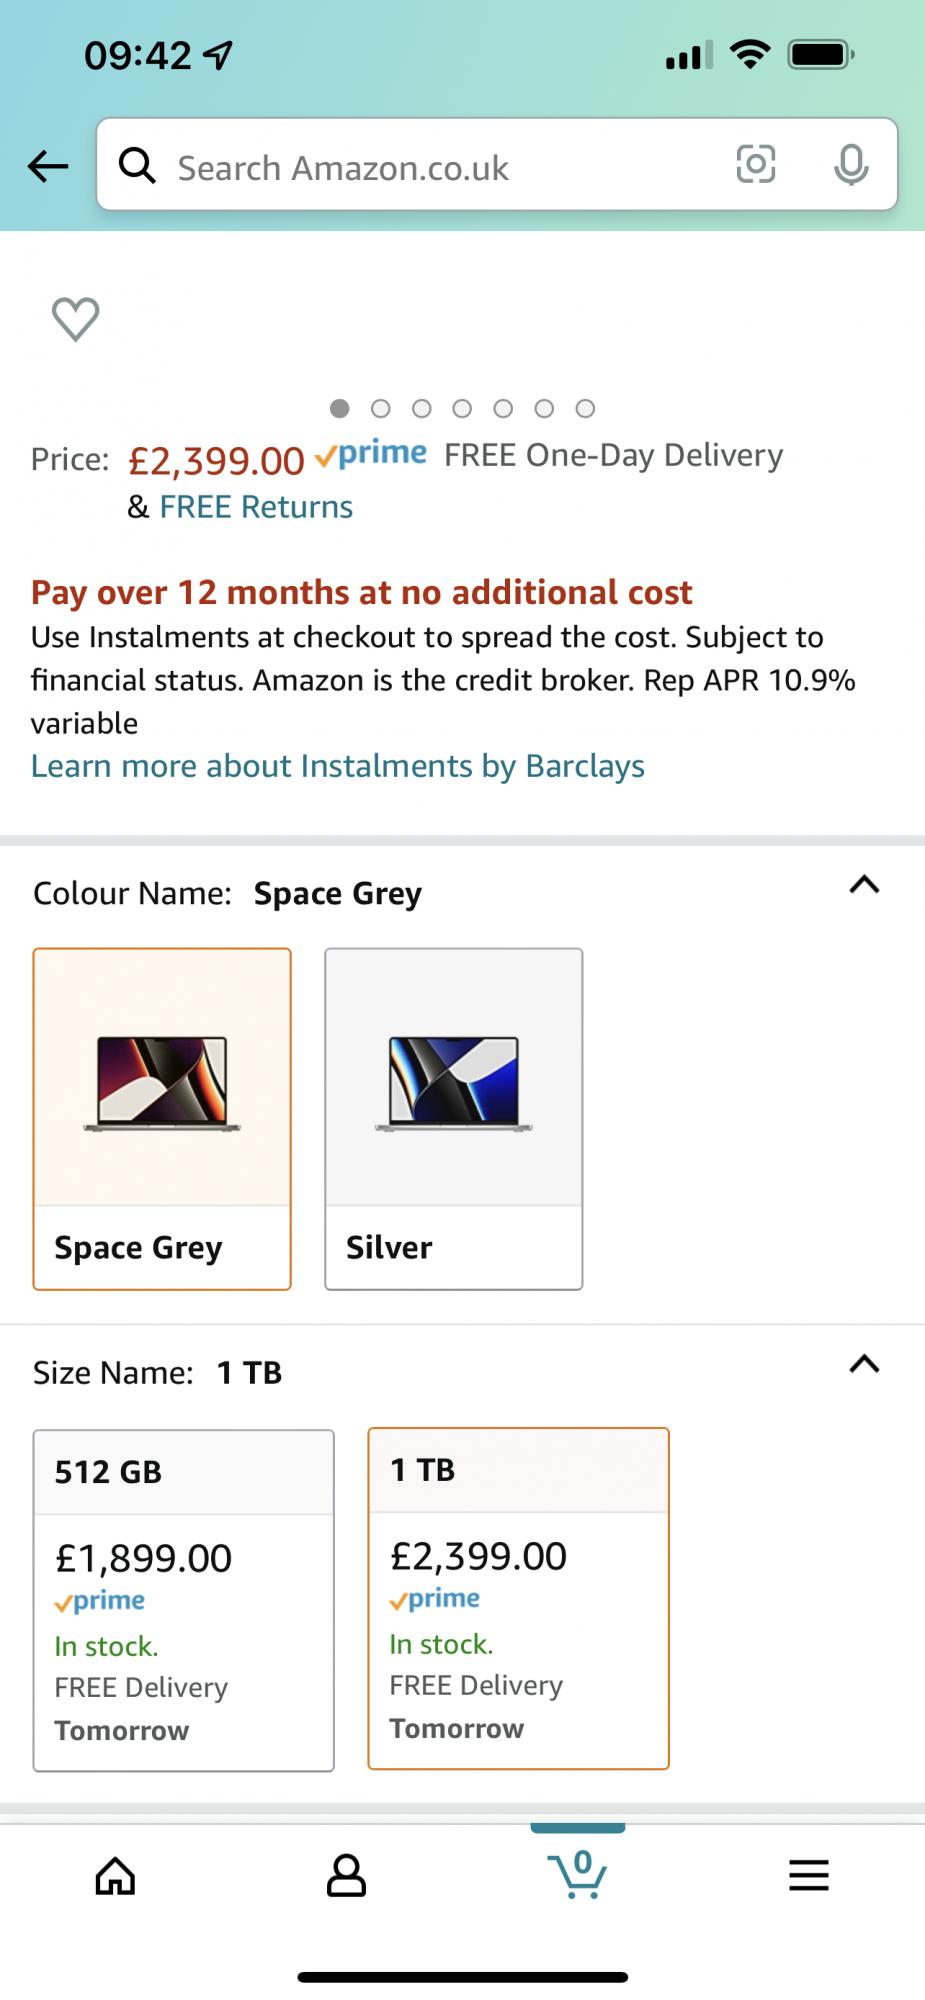Jump to the last image carousel dot
This screenshot has width=925, height=2000.
pyautogui.click(x=586, y=409)
